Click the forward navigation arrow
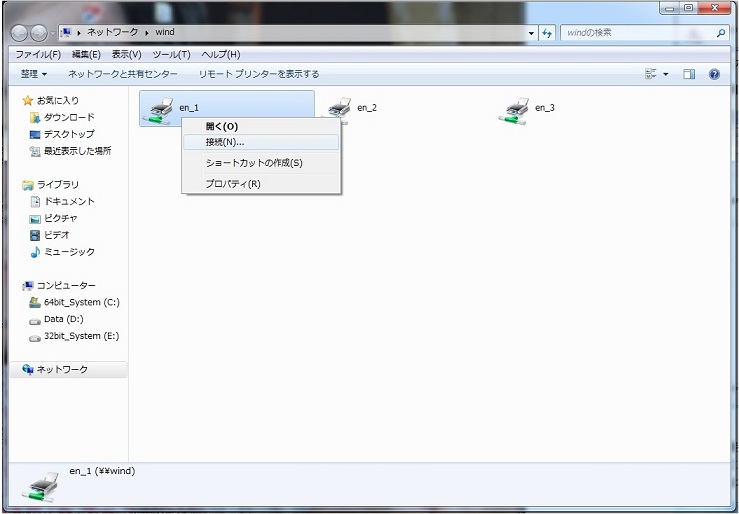 [39, 33]
